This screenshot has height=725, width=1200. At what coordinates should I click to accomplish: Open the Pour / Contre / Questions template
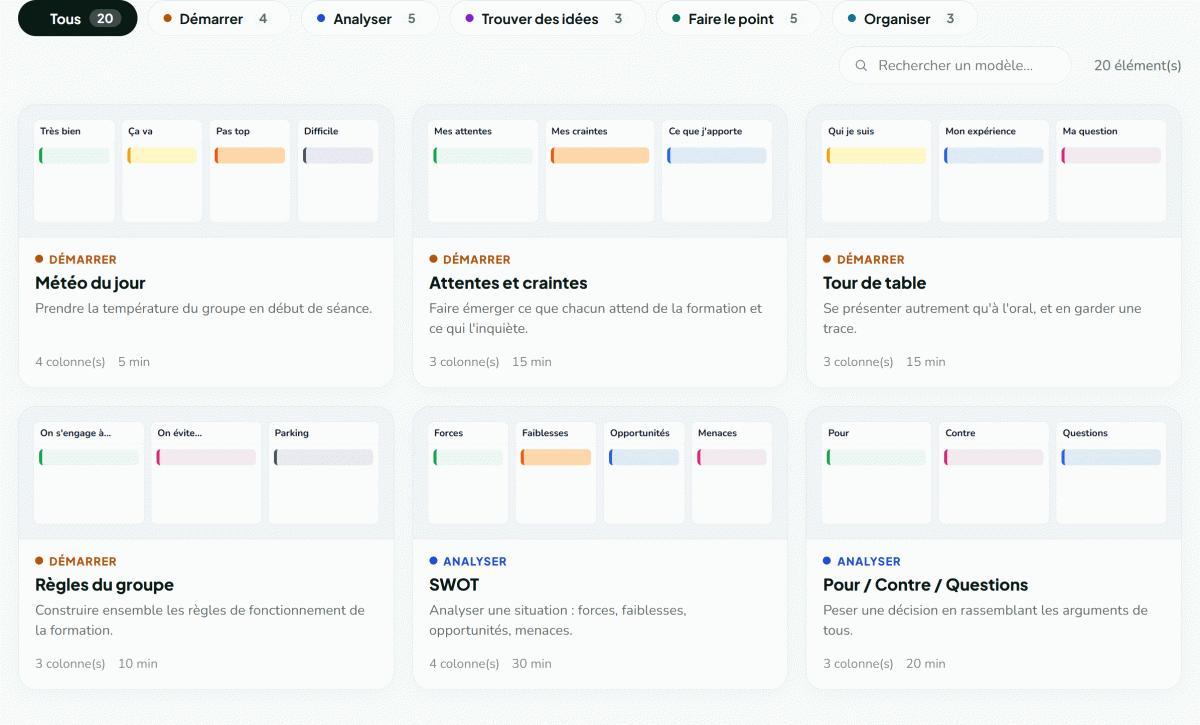[x=925, y=585]
